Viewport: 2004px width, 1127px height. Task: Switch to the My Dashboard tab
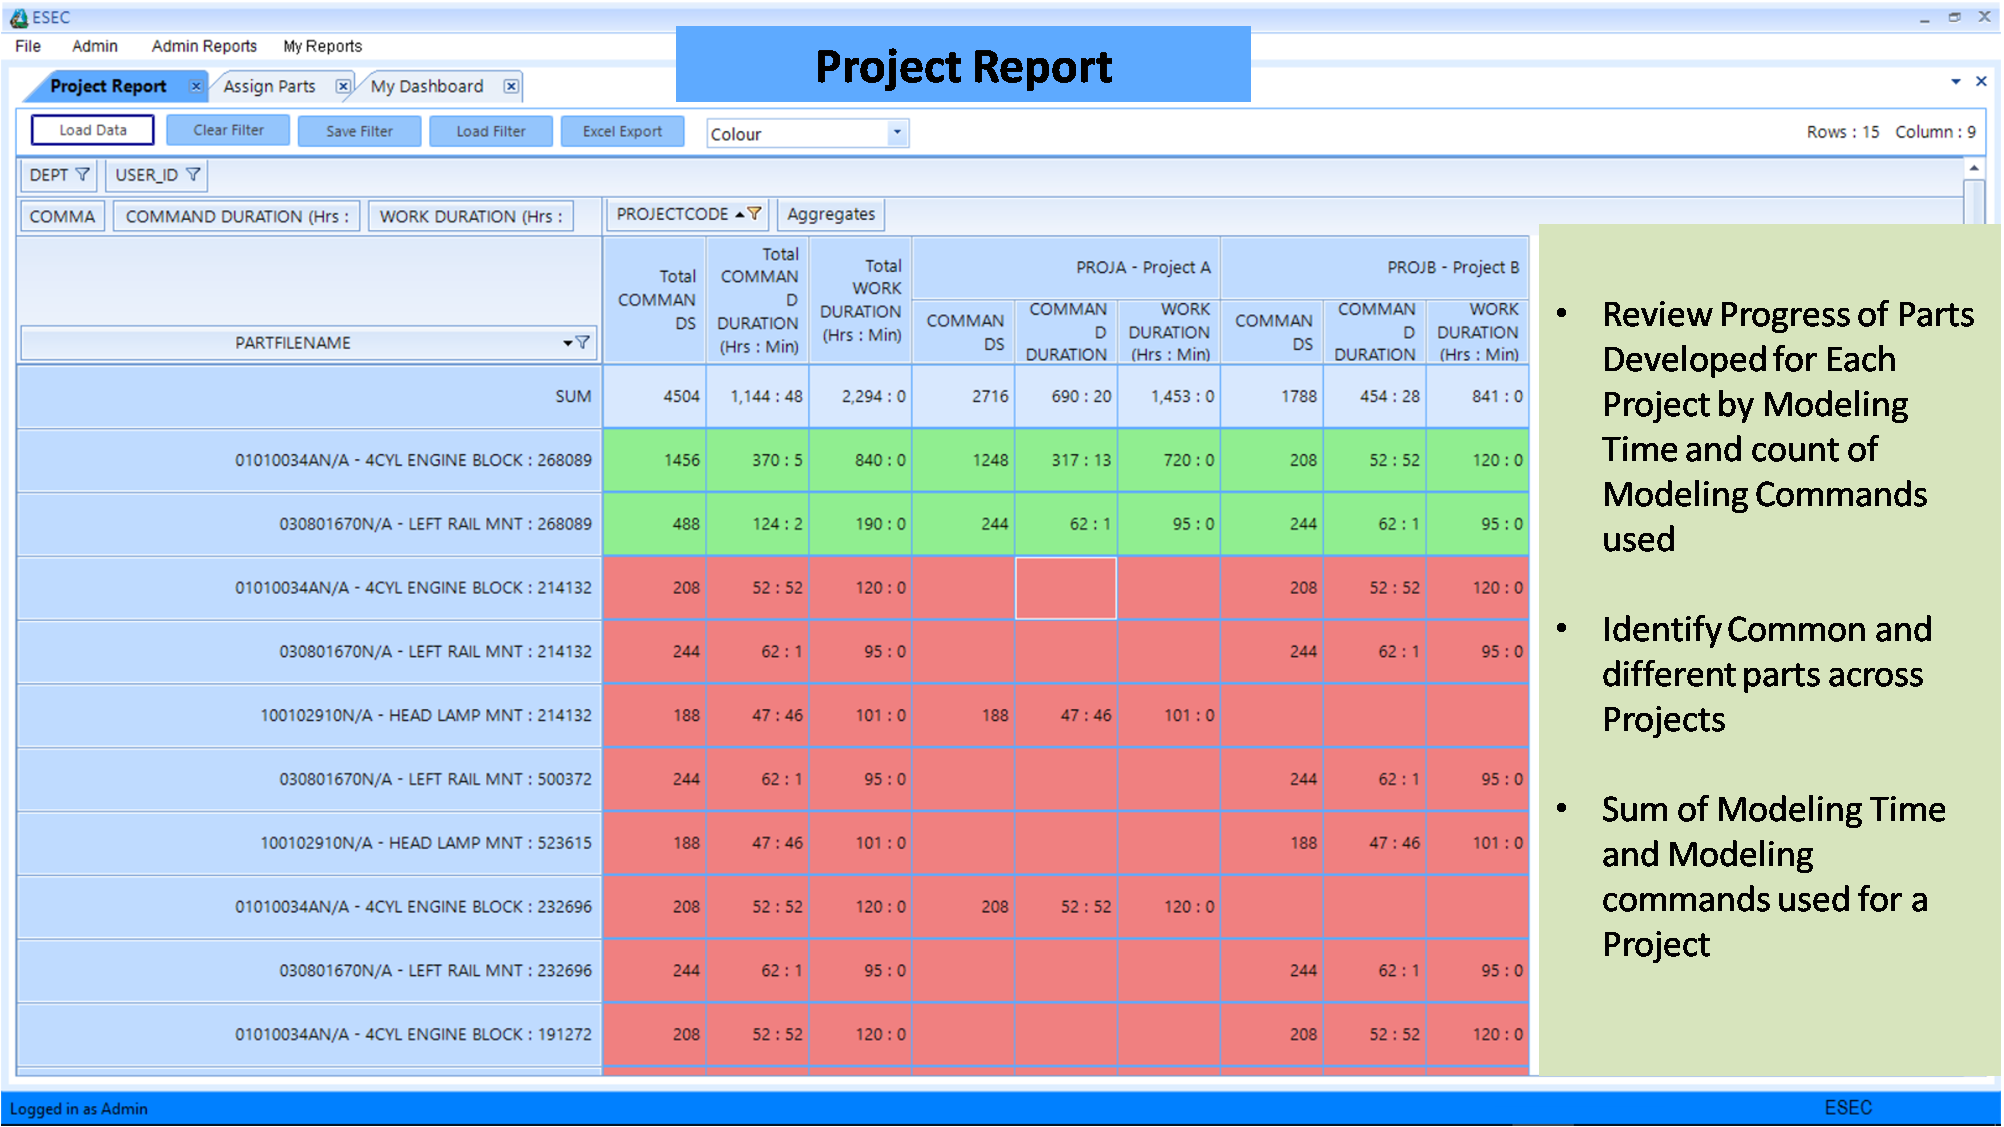(x=427, y=86)
